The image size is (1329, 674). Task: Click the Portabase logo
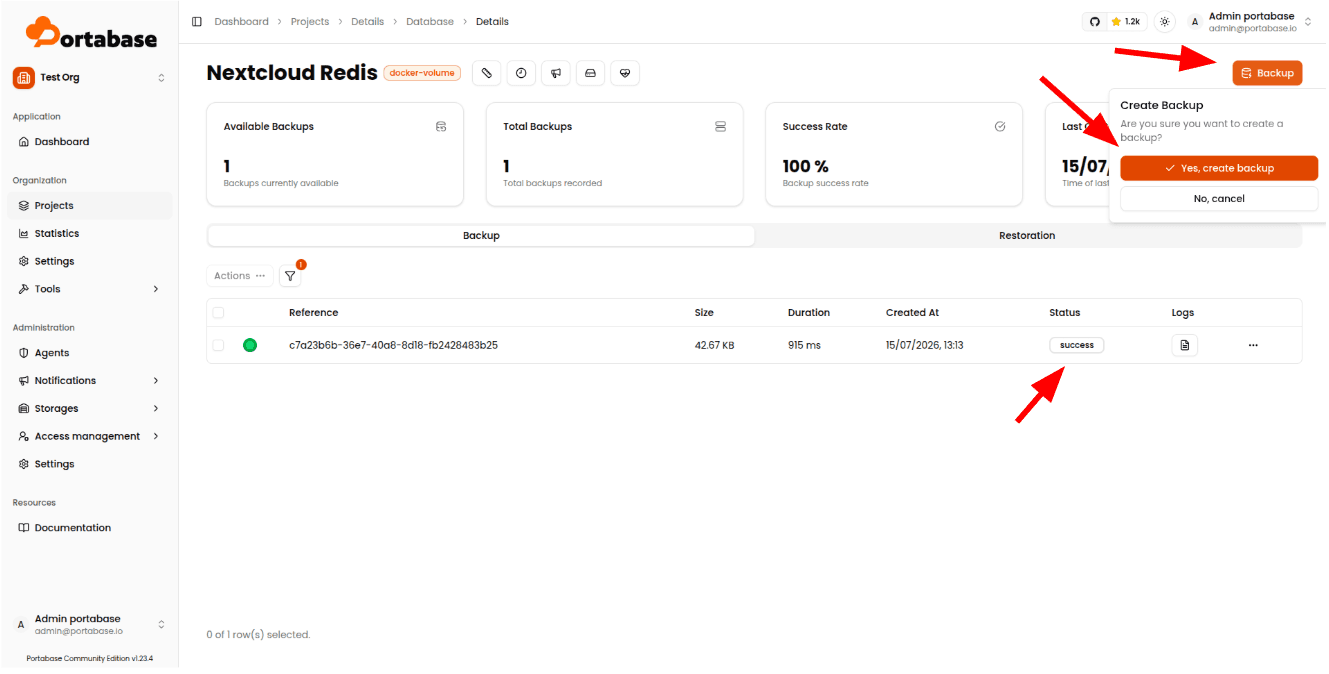point(91,33)
